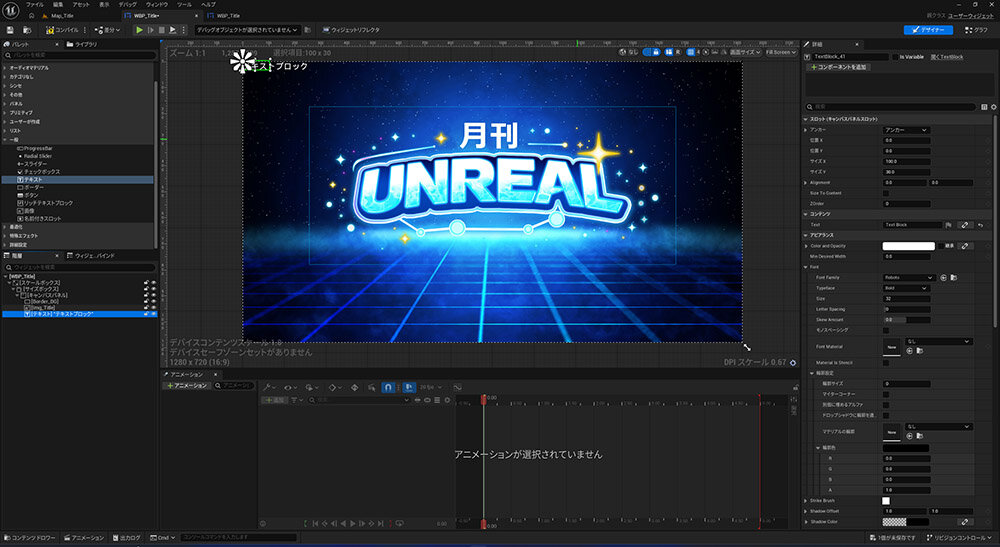1000x547 pixels.
Task: Select the リッチテキストブロック palette item
Action: coord(50,203)
